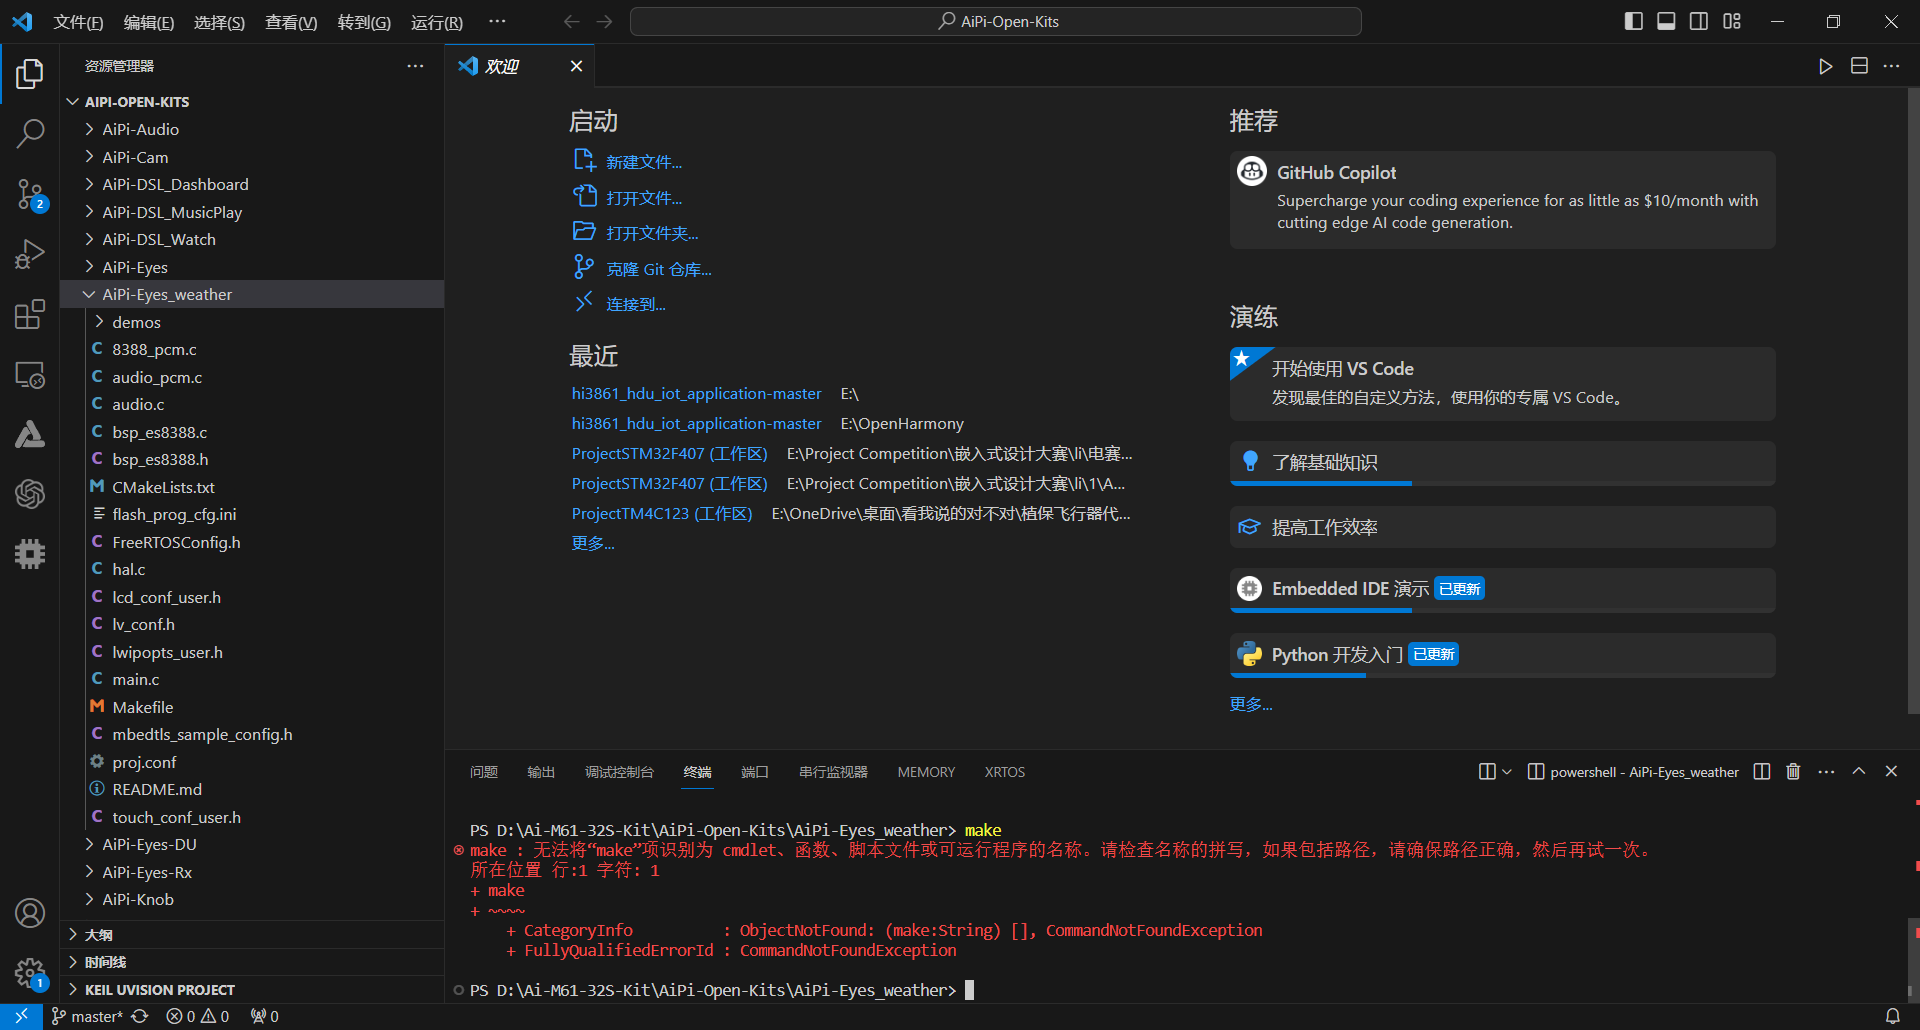Viewport: 1920px width, 1030px height.
Task: Expand the AiPi-Audio folder
Action: (x=252, y=129)
